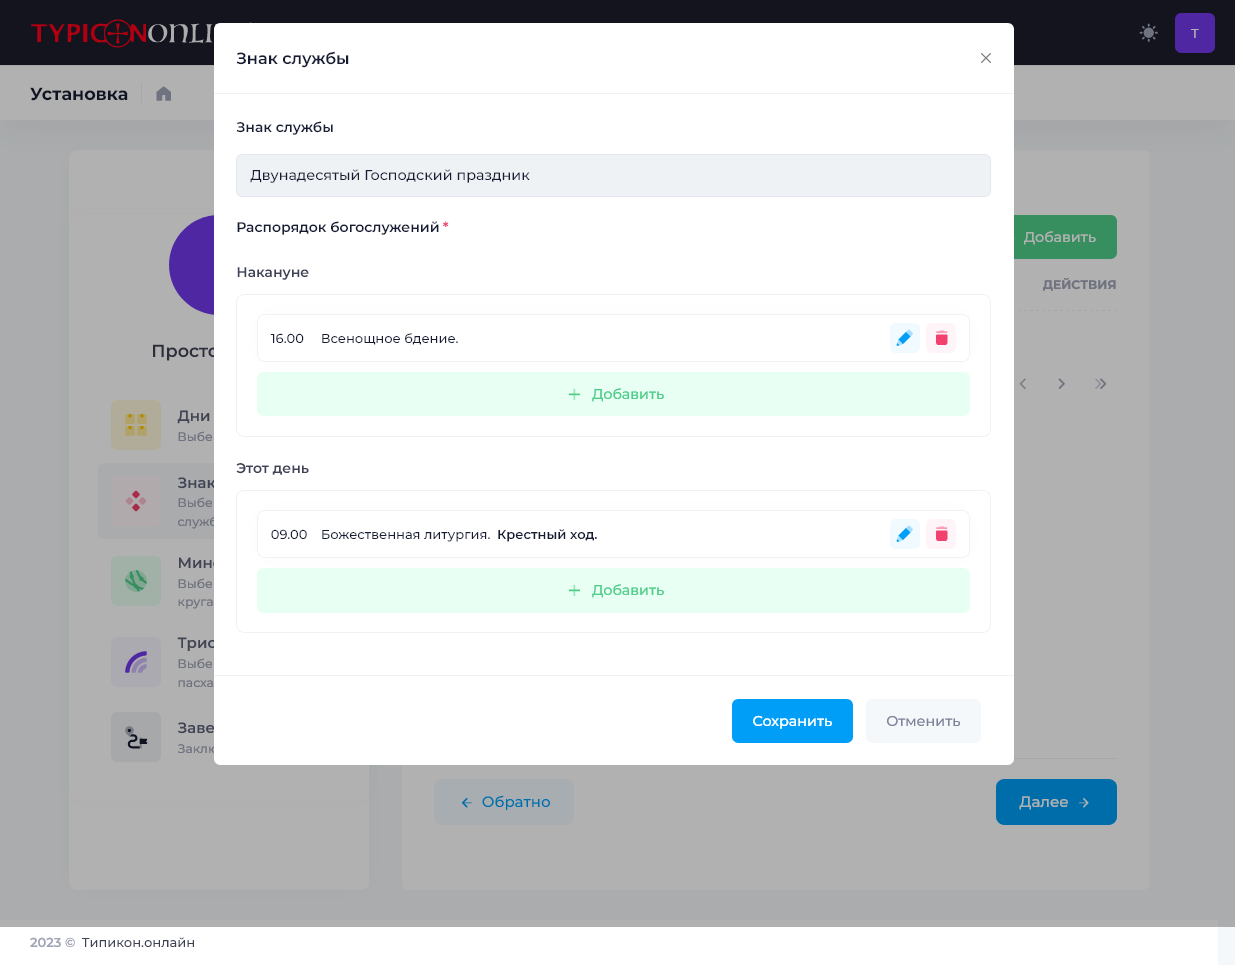1235x965 pixels.
Task: Delete the Божественная литургия entry
Action: pyautogui.click(x=941, y=534)
